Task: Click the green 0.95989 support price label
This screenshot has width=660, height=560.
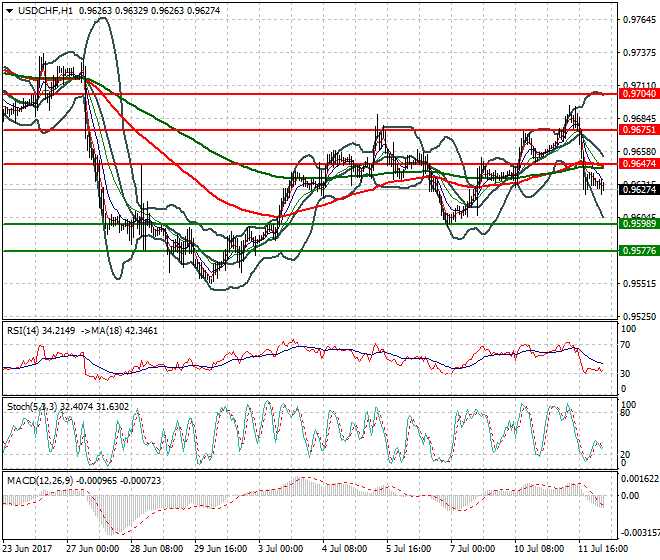Action: point(639,224)
